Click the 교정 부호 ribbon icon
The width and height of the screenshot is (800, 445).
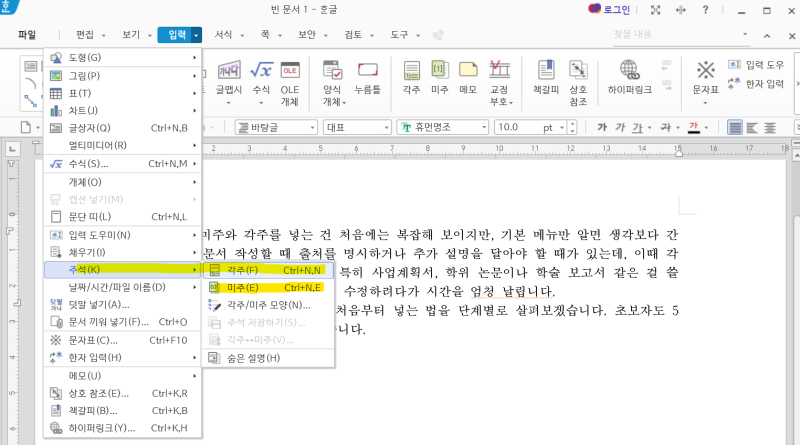[x=499, y=83]
